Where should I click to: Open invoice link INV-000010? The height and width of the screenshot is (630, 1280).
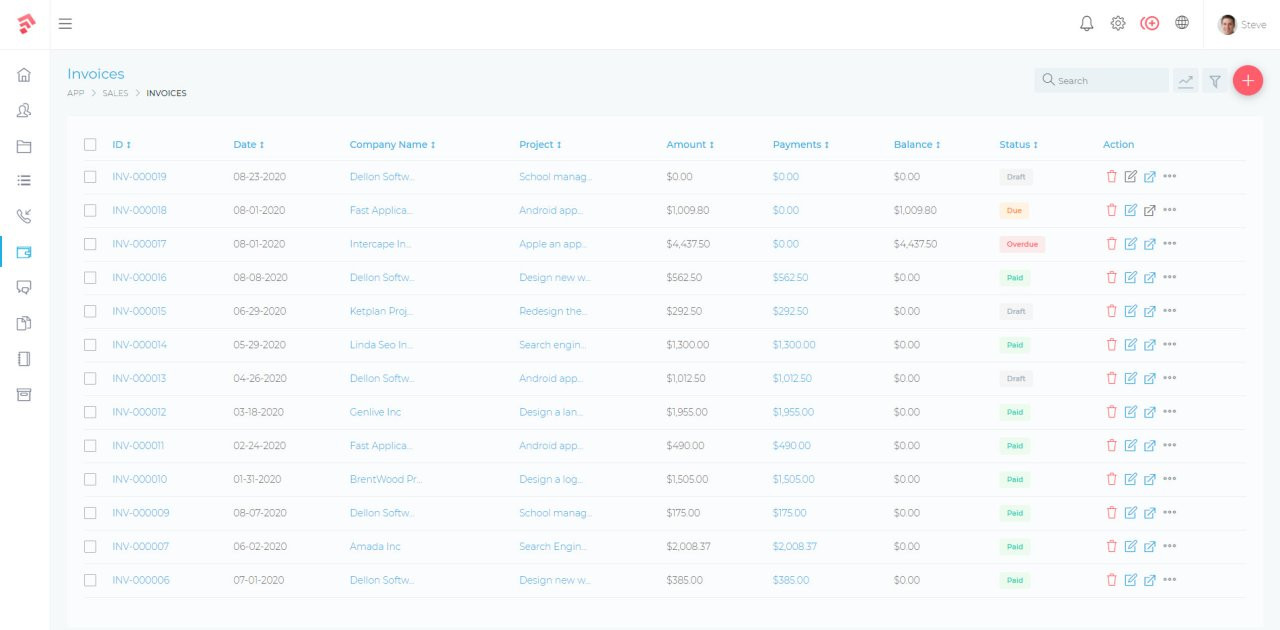click(140, 479)
